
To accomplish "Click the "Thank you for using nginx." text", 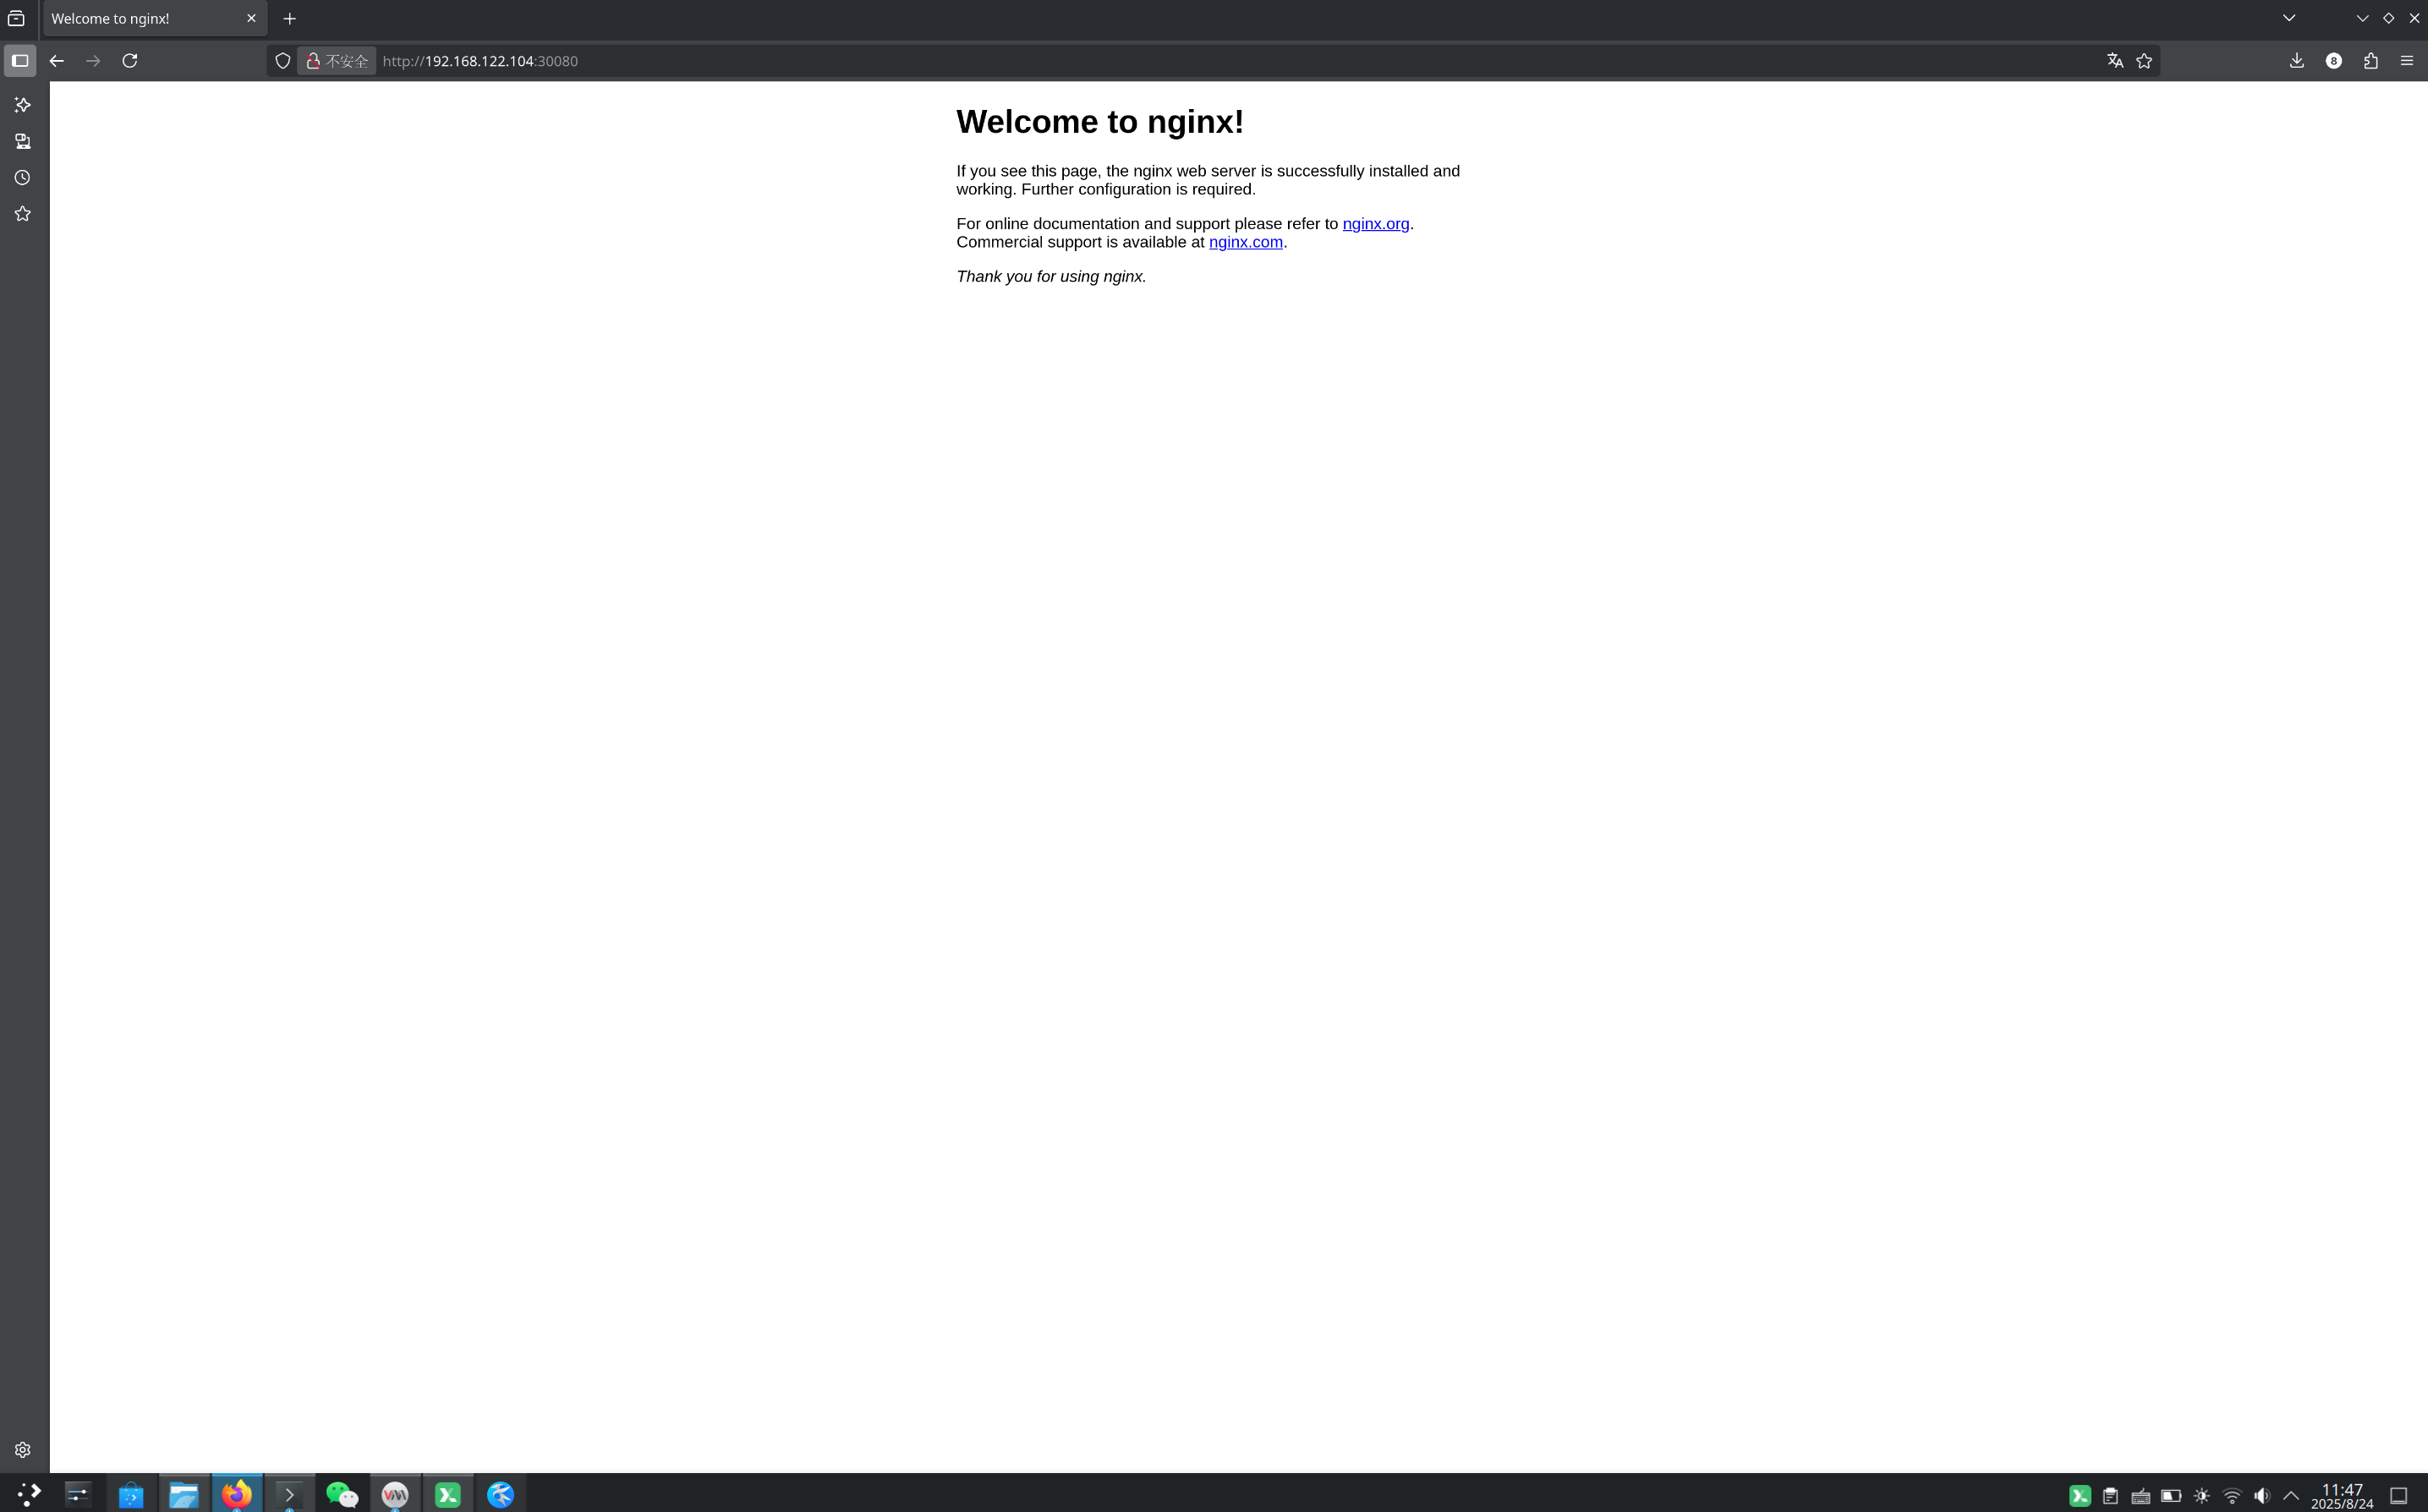I will (x=1051, y=276).
